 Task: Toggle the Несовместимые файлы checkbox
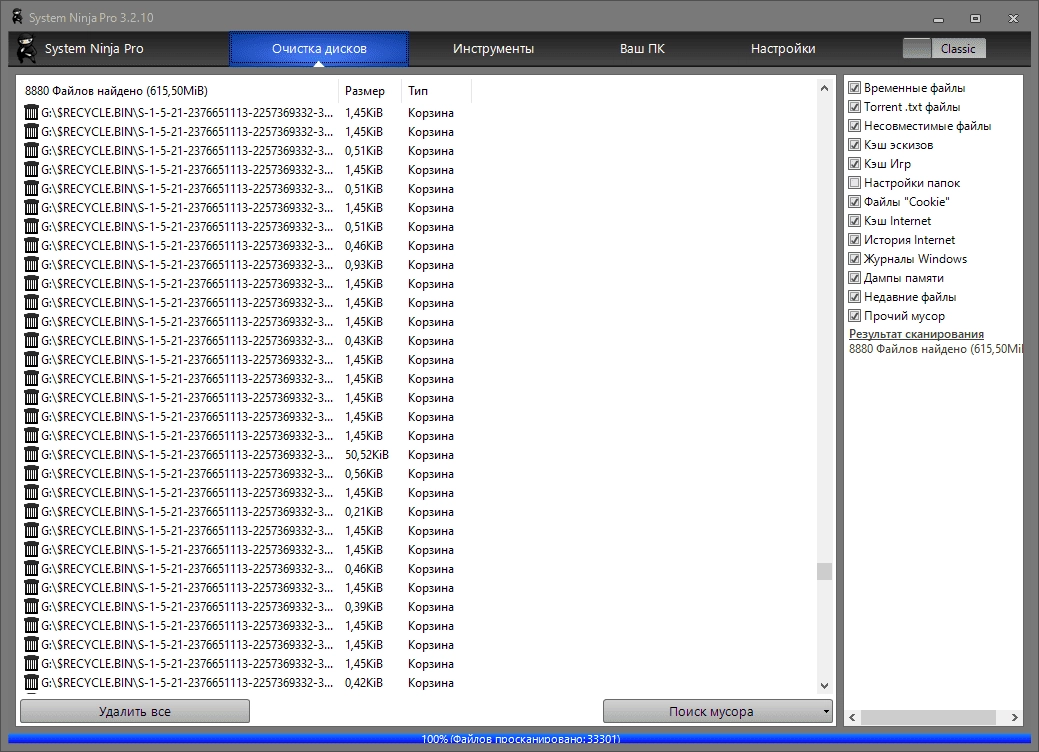pos(855,126)
